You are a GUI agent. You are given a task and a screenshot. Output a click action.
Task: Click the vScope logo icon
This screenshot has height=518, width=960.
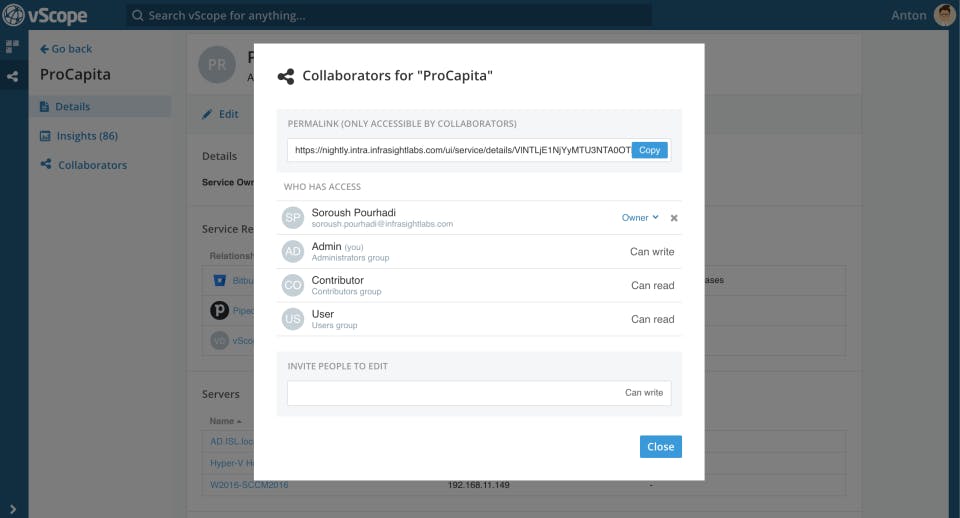[13, 15]
